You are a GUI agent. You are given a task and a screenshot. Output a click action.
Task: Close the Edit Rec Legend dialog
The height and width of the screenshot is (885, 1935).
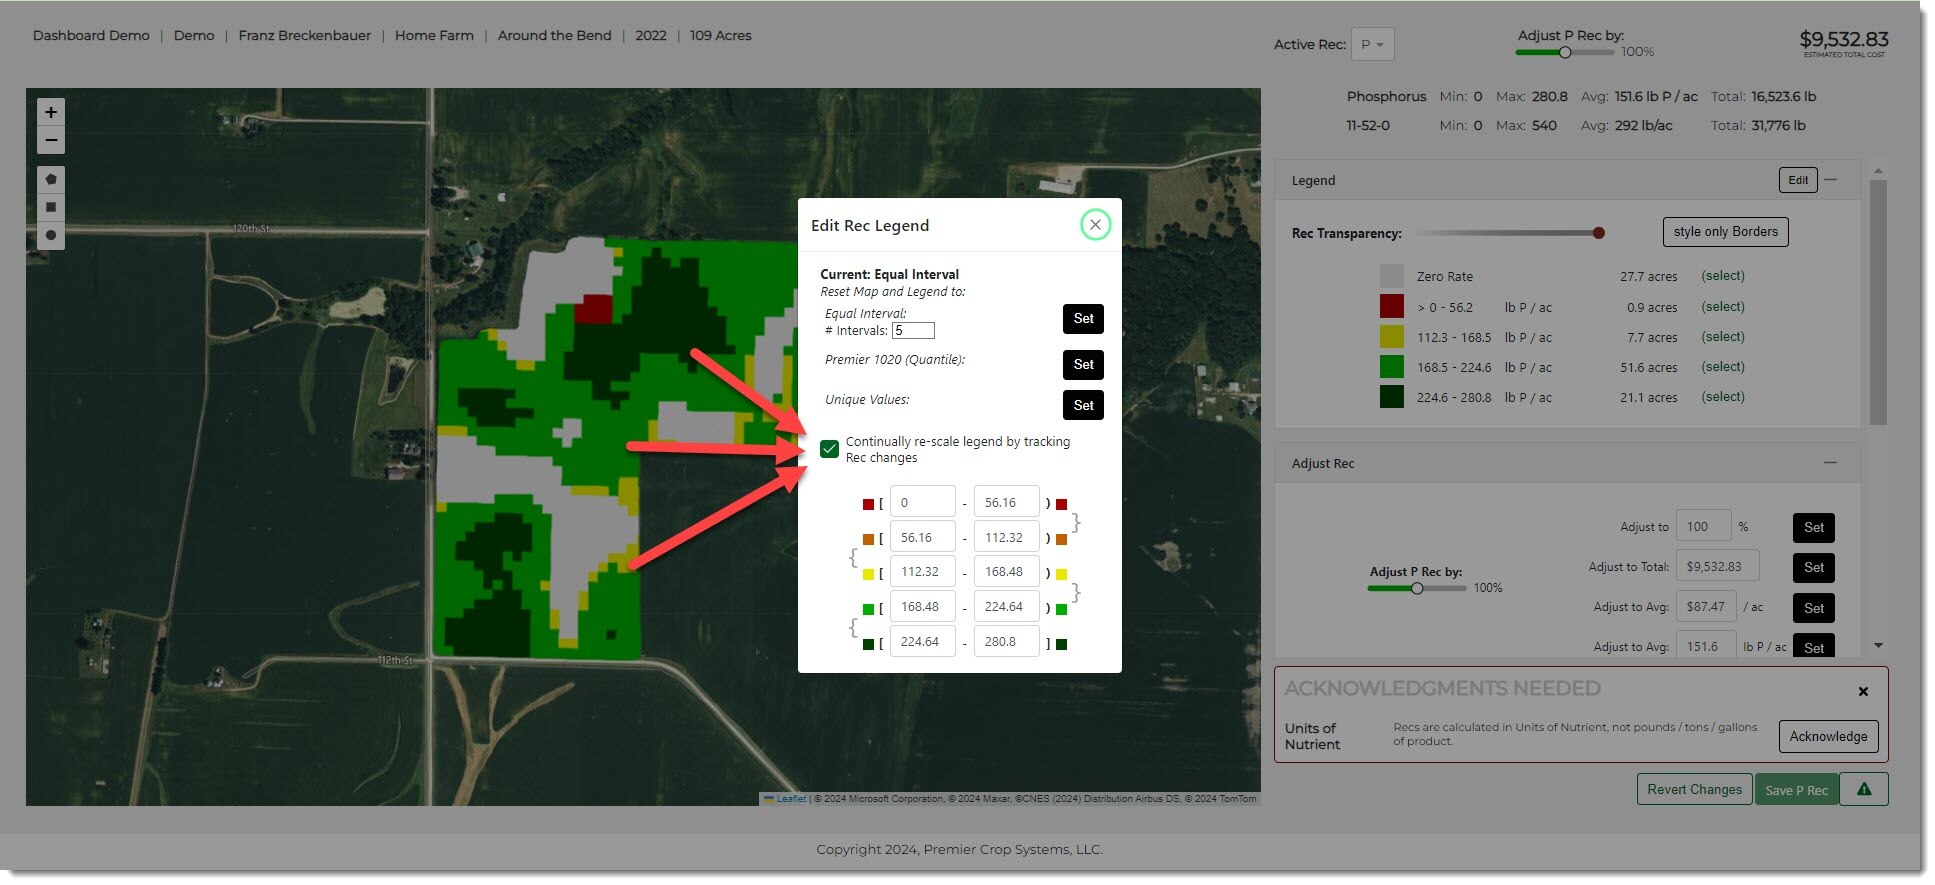pos(1095,225)
